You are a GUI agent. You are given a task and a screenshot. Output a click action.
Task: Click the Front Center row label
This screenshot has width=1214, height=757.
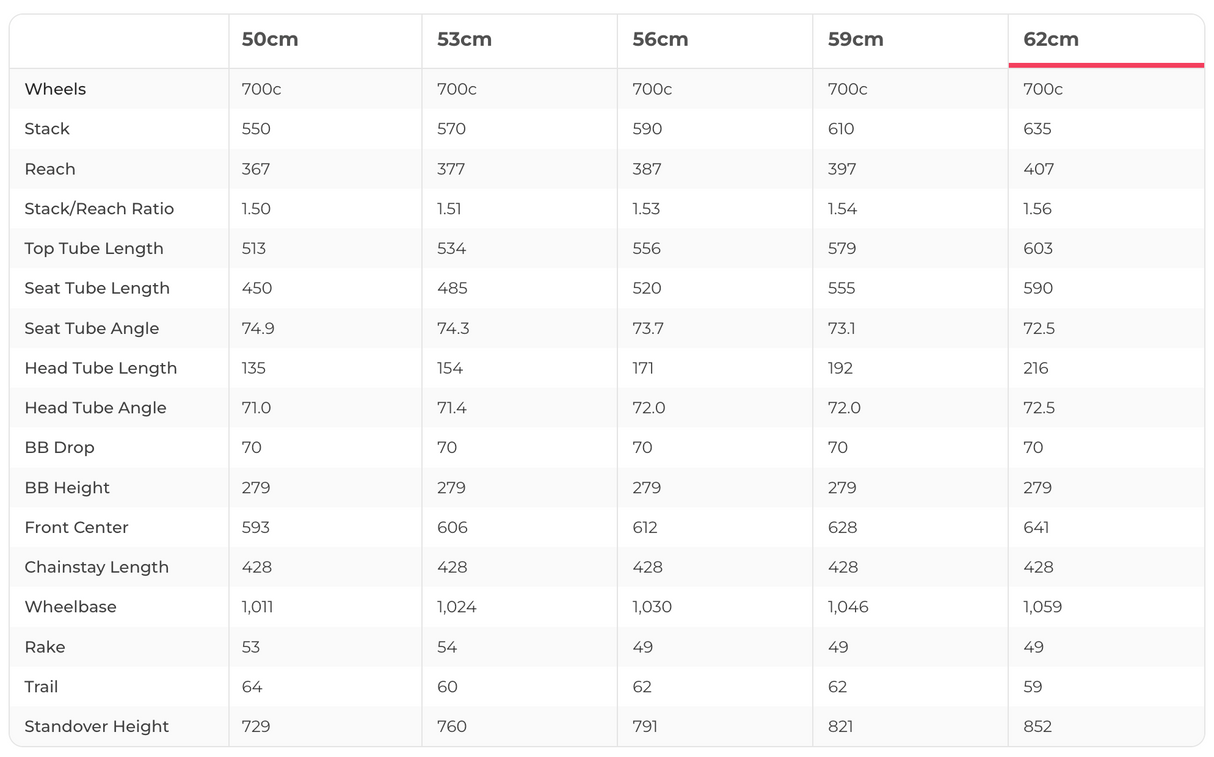[x=77, y=527]
